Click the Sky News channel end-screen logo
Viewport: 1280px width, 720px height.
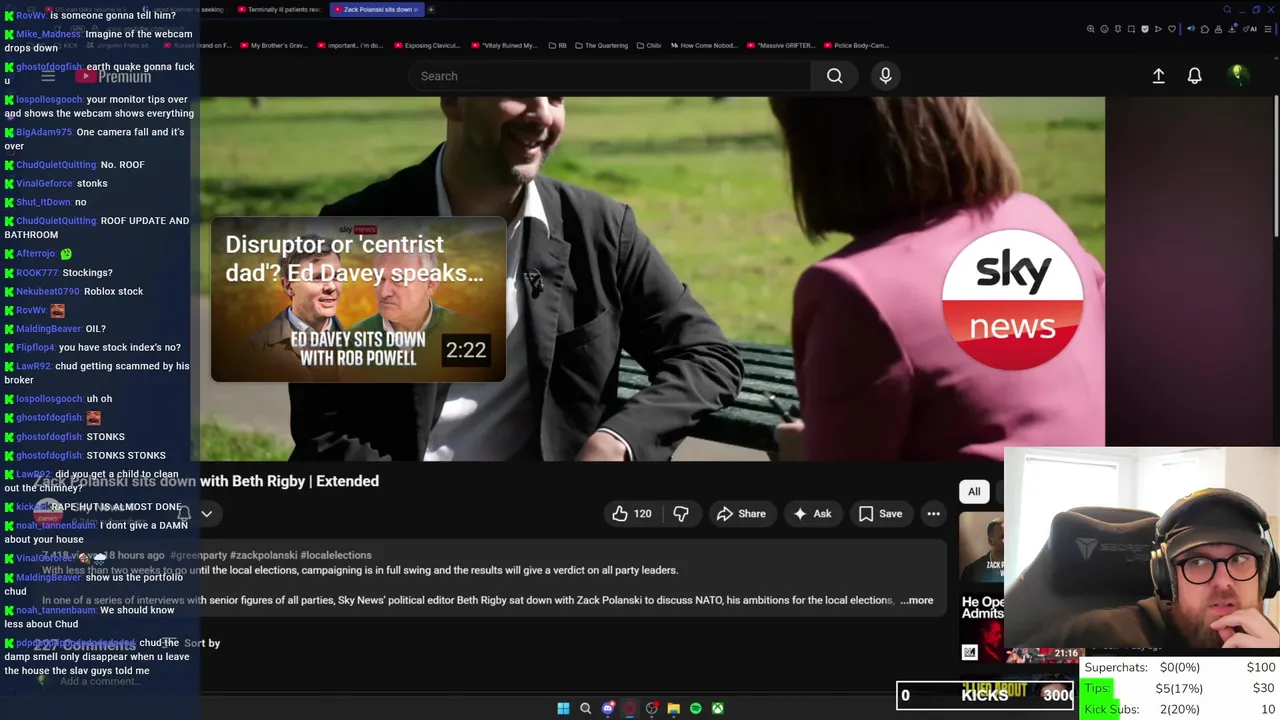pyautogui.click(x=1012, y=299)
